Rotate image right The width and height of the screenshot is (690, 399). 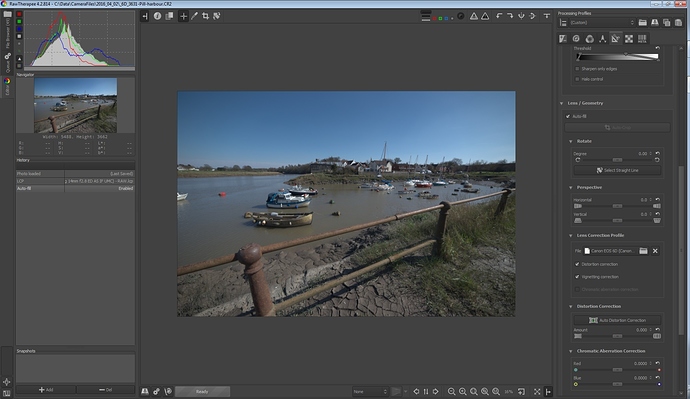[x=510, y=16]
